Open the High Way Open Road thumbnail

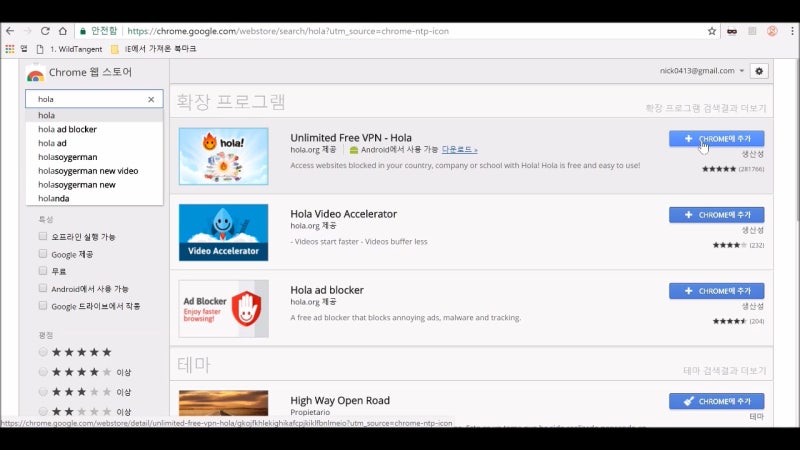(x=223, y=403)
